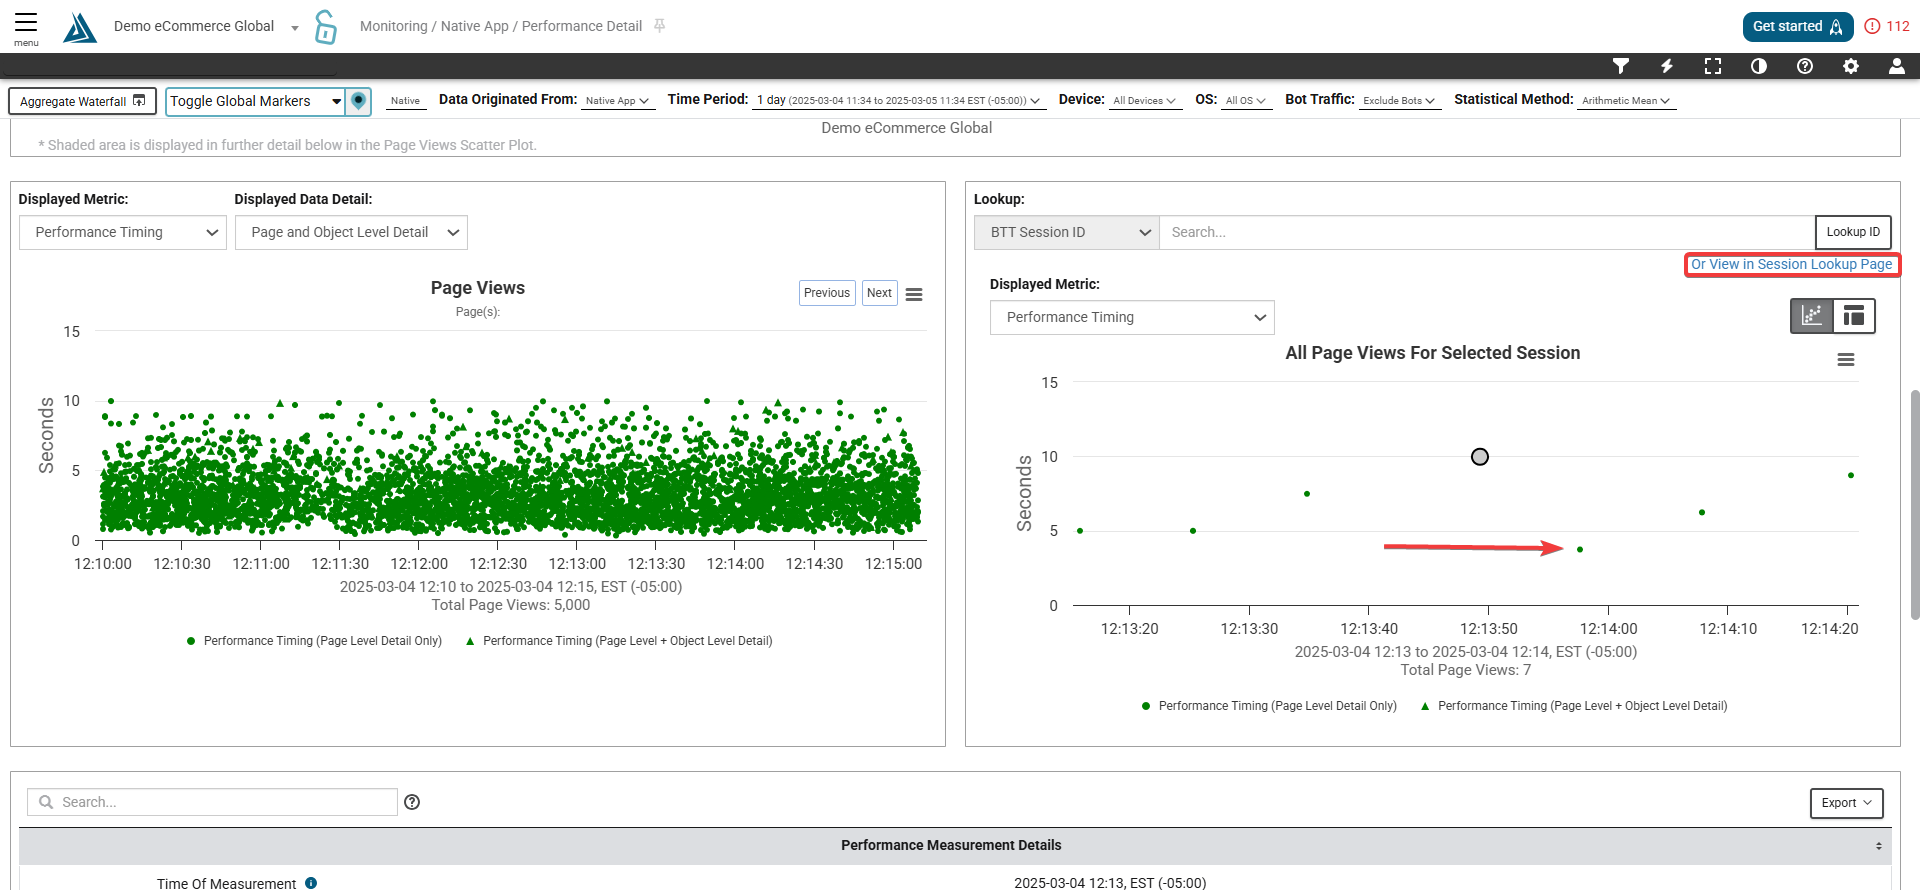Image resolution: width=1920 pixels, height=890 pixels.
Task: Toggle Page Level Detail Only legend in session chart
Action: click(1268, 706)
